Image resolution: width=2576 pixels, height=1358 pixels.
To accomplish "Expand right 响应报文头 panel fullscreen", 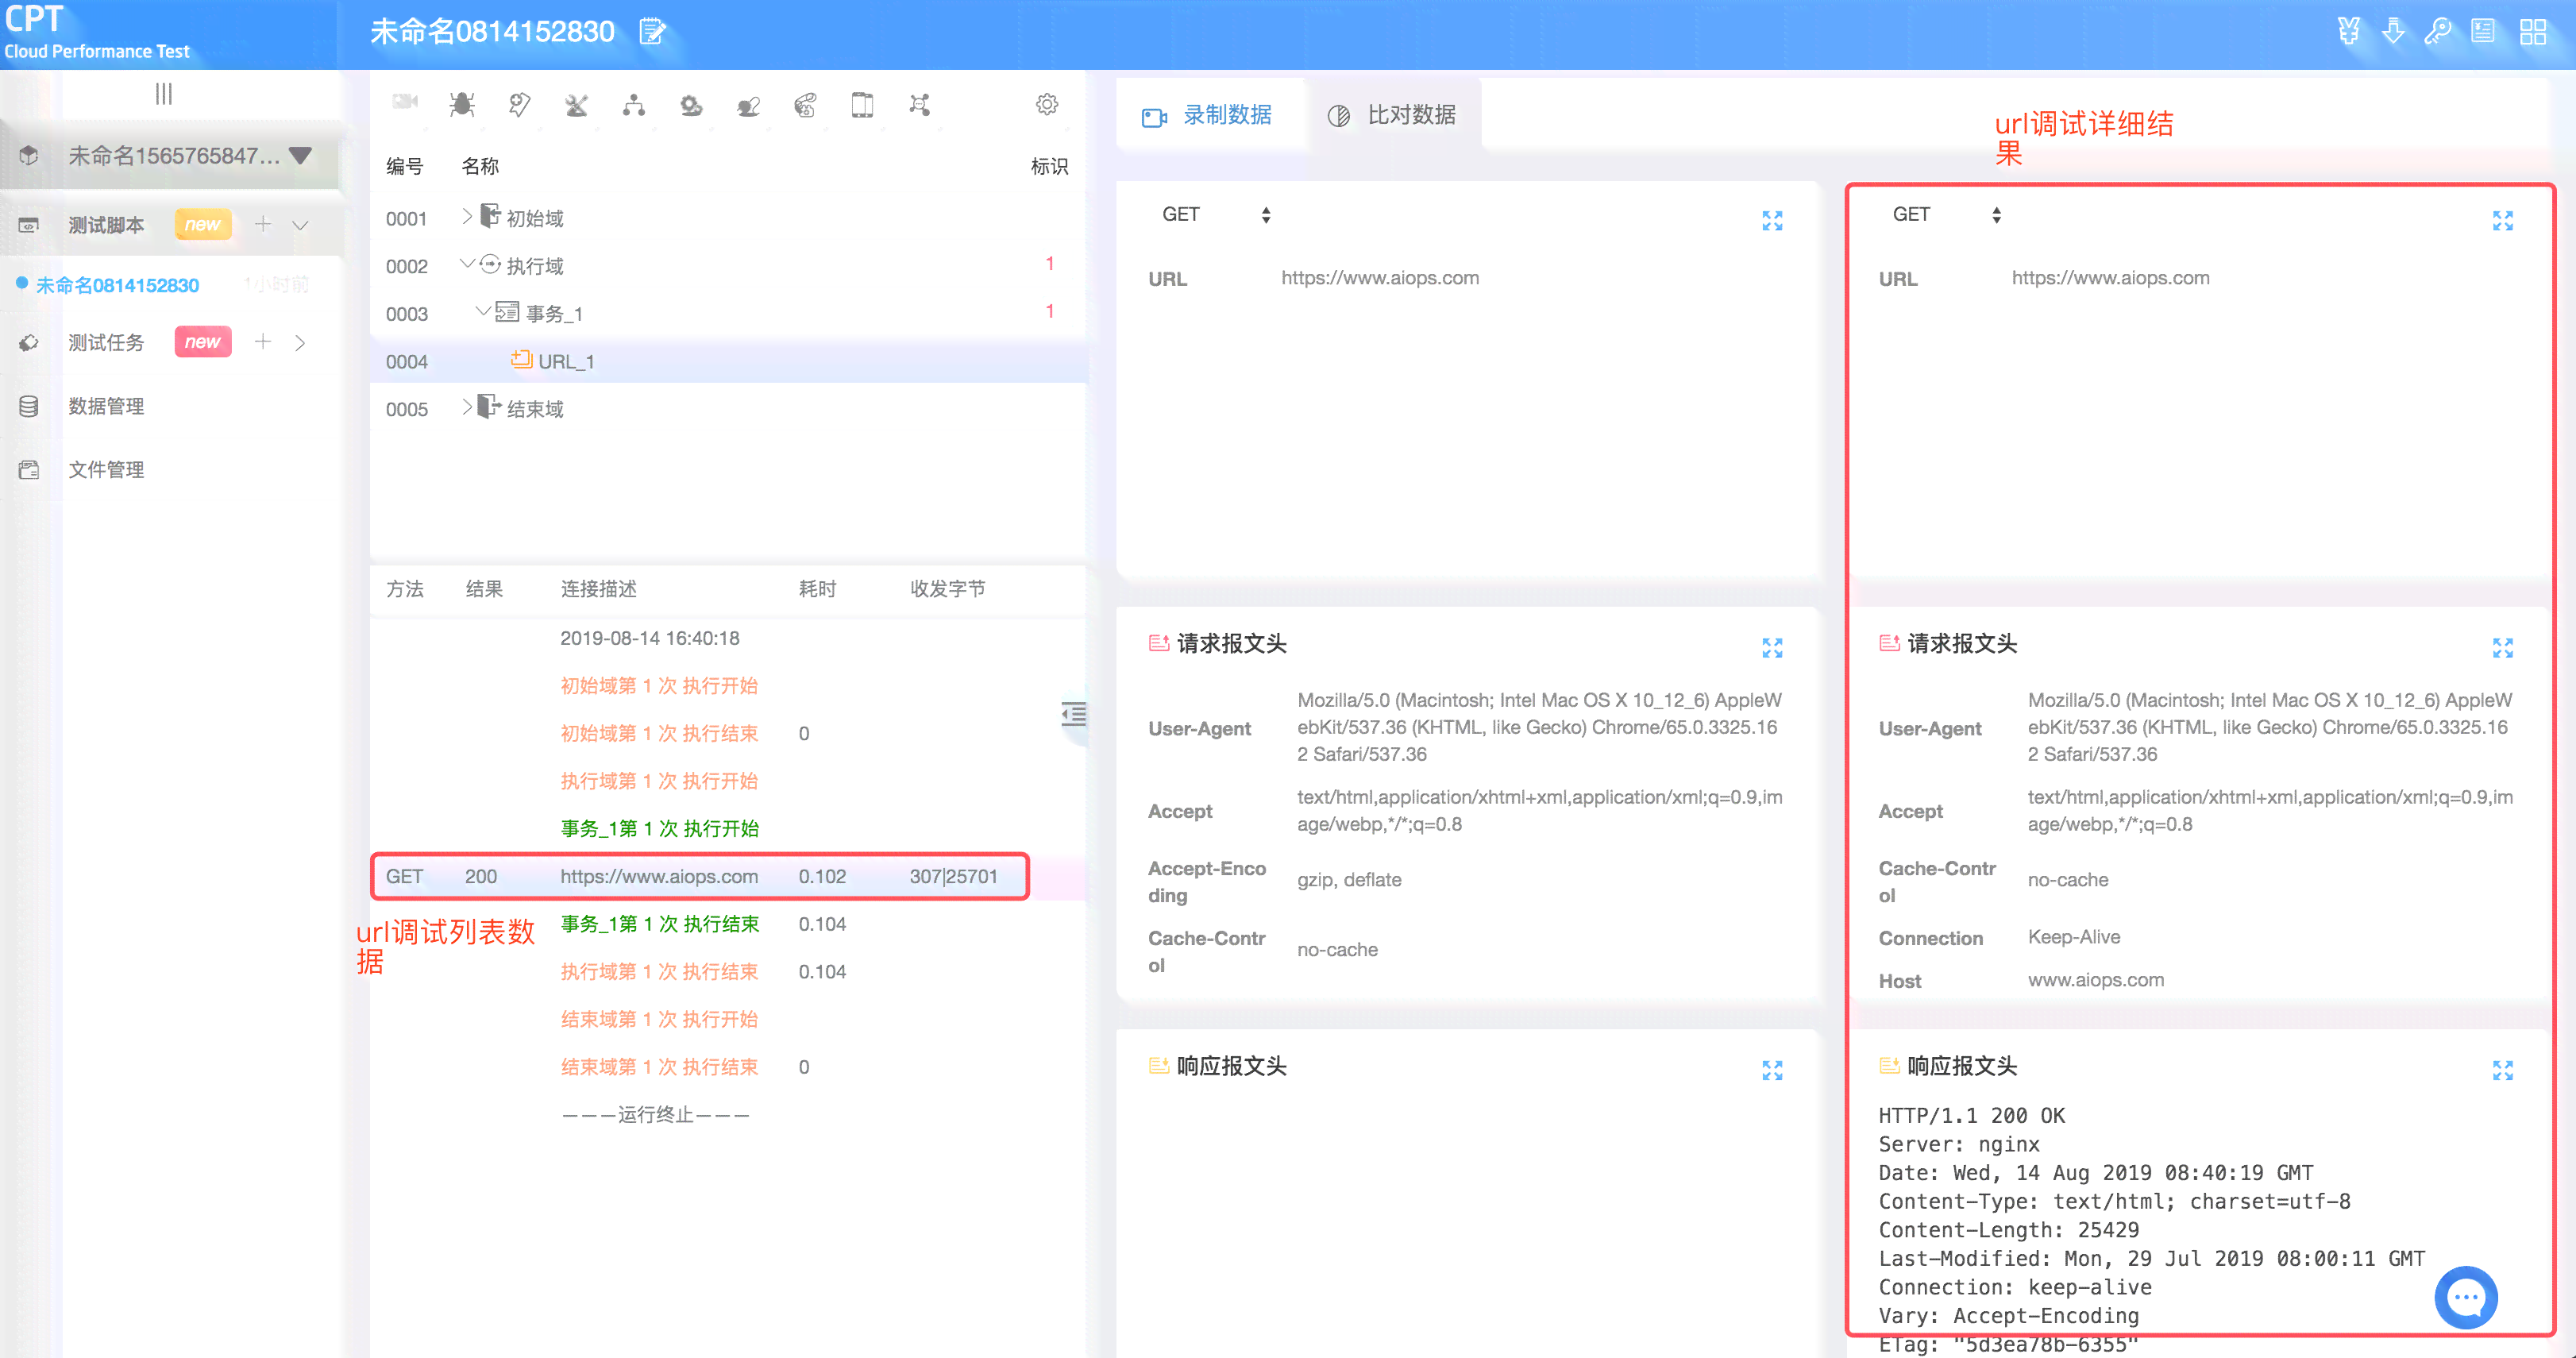I will [2502, 1070].
